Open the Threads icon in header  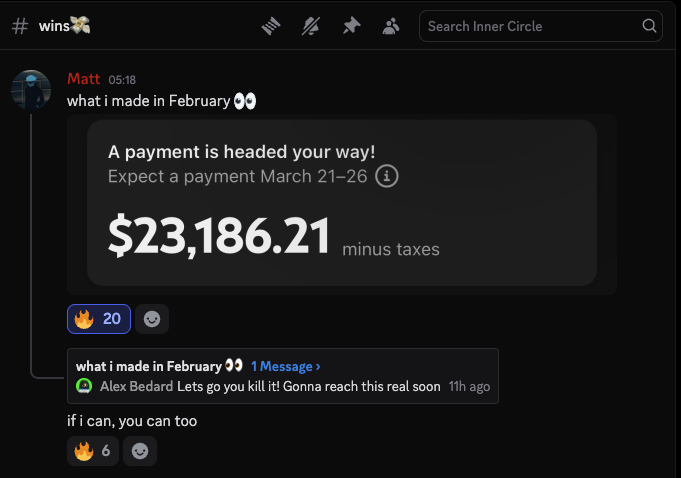(272, 26)
